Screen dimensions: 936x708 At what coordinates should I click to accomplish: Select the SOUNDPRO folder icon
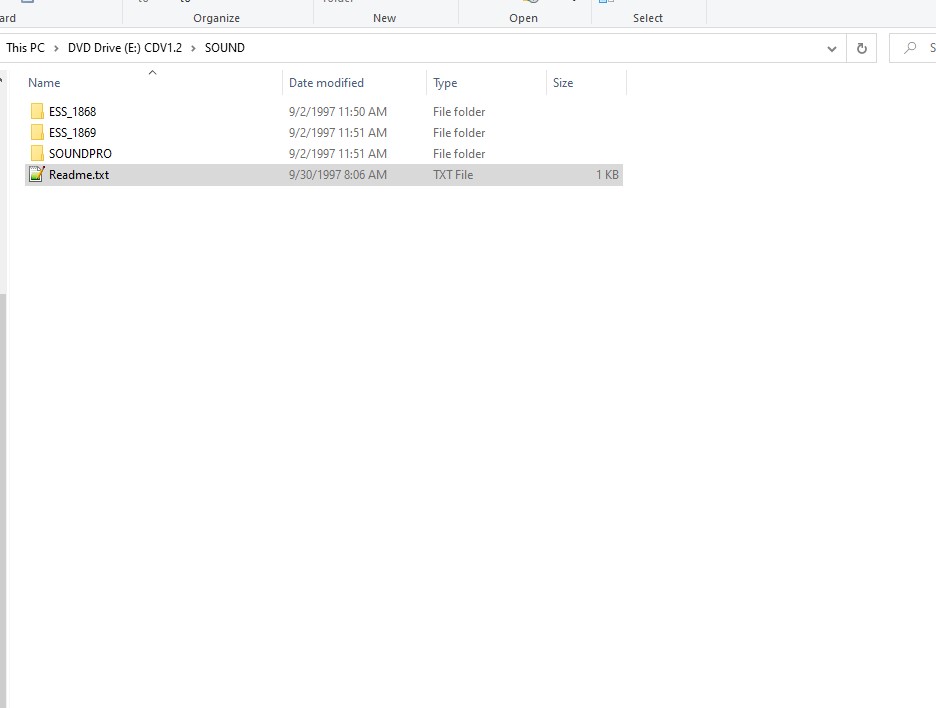click(x=37, y=154)
